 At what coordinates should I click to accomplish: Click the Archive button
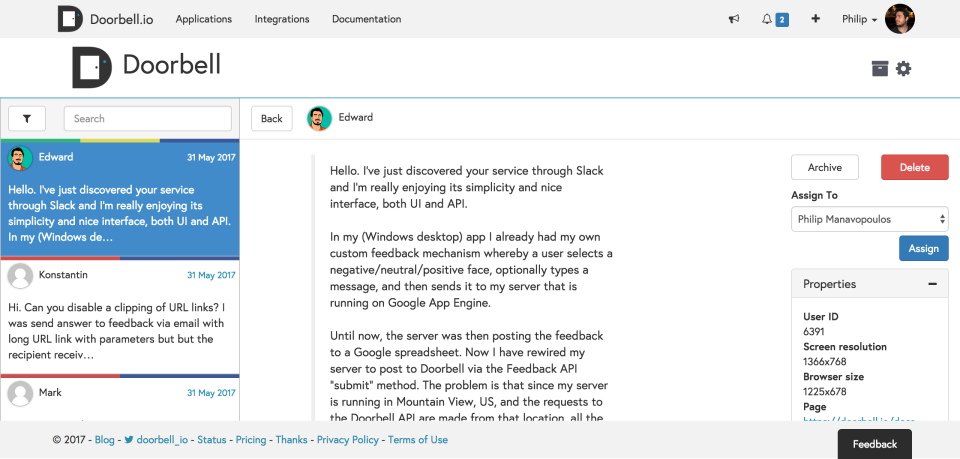[825, 167]
